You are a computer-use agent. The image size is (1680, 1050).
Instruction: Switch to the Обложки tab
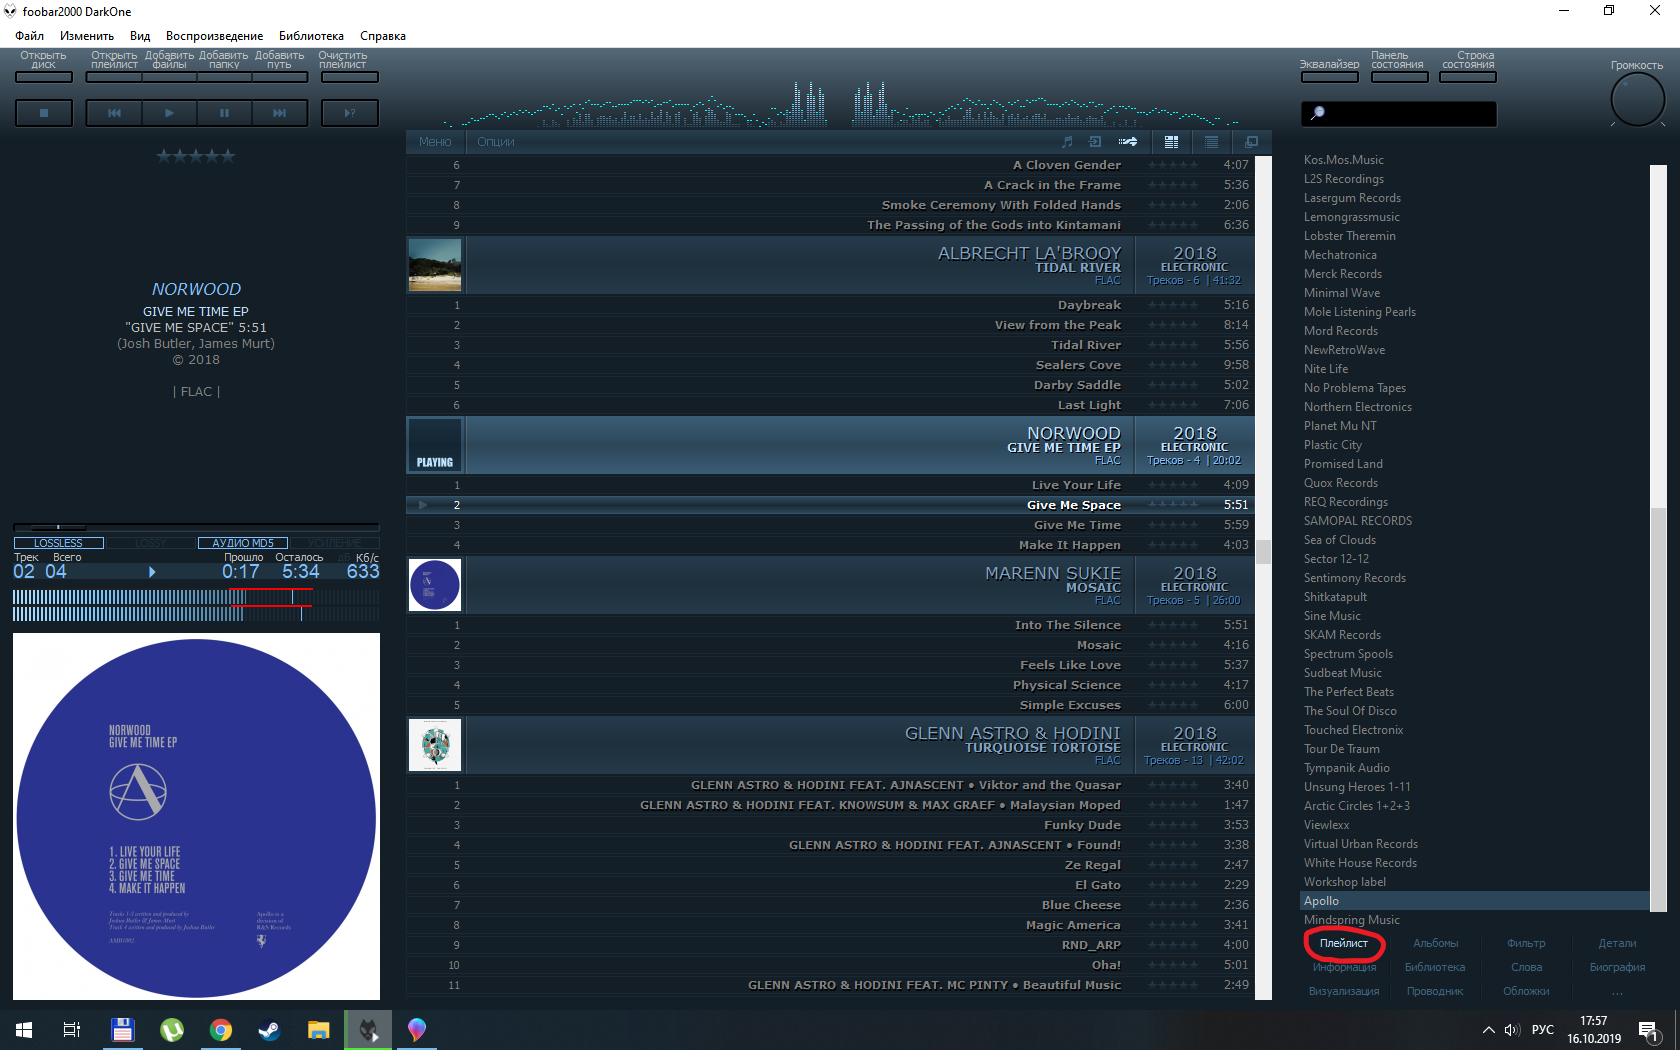pyautogui.click(x=1526, y=991)
